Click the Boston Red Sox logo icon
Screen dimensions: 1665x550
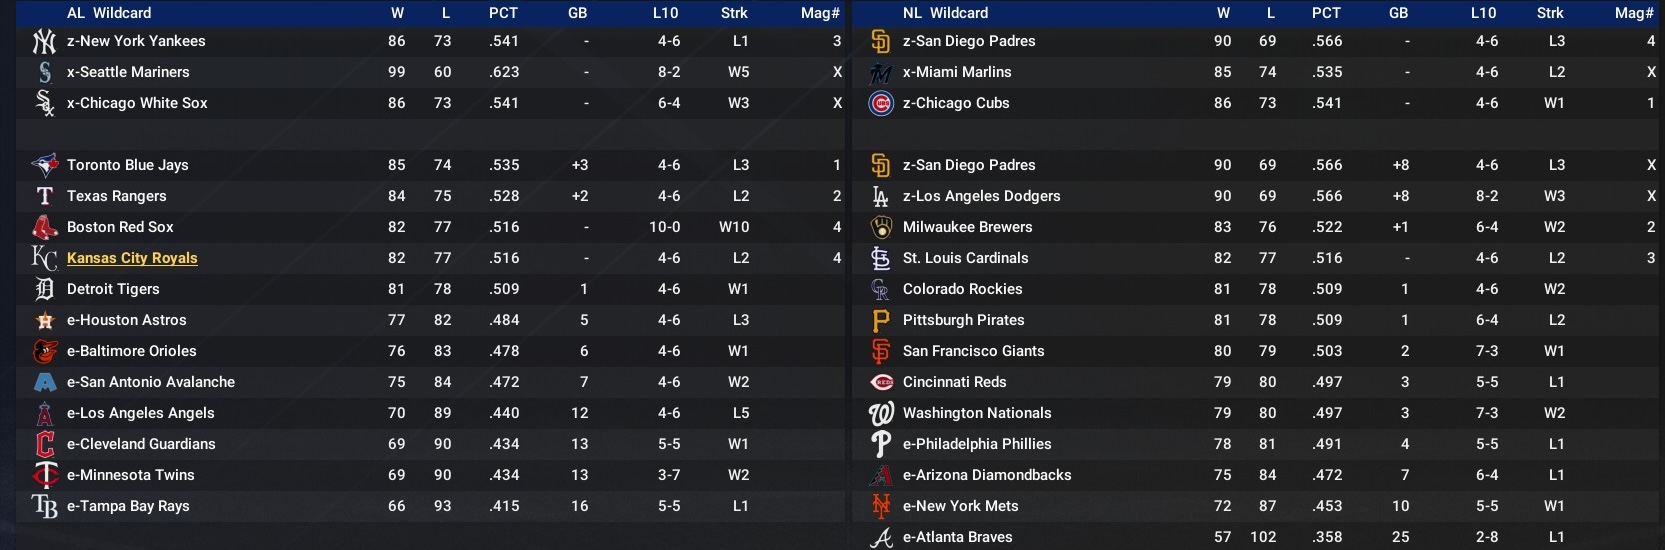click(x=44, y=227)
